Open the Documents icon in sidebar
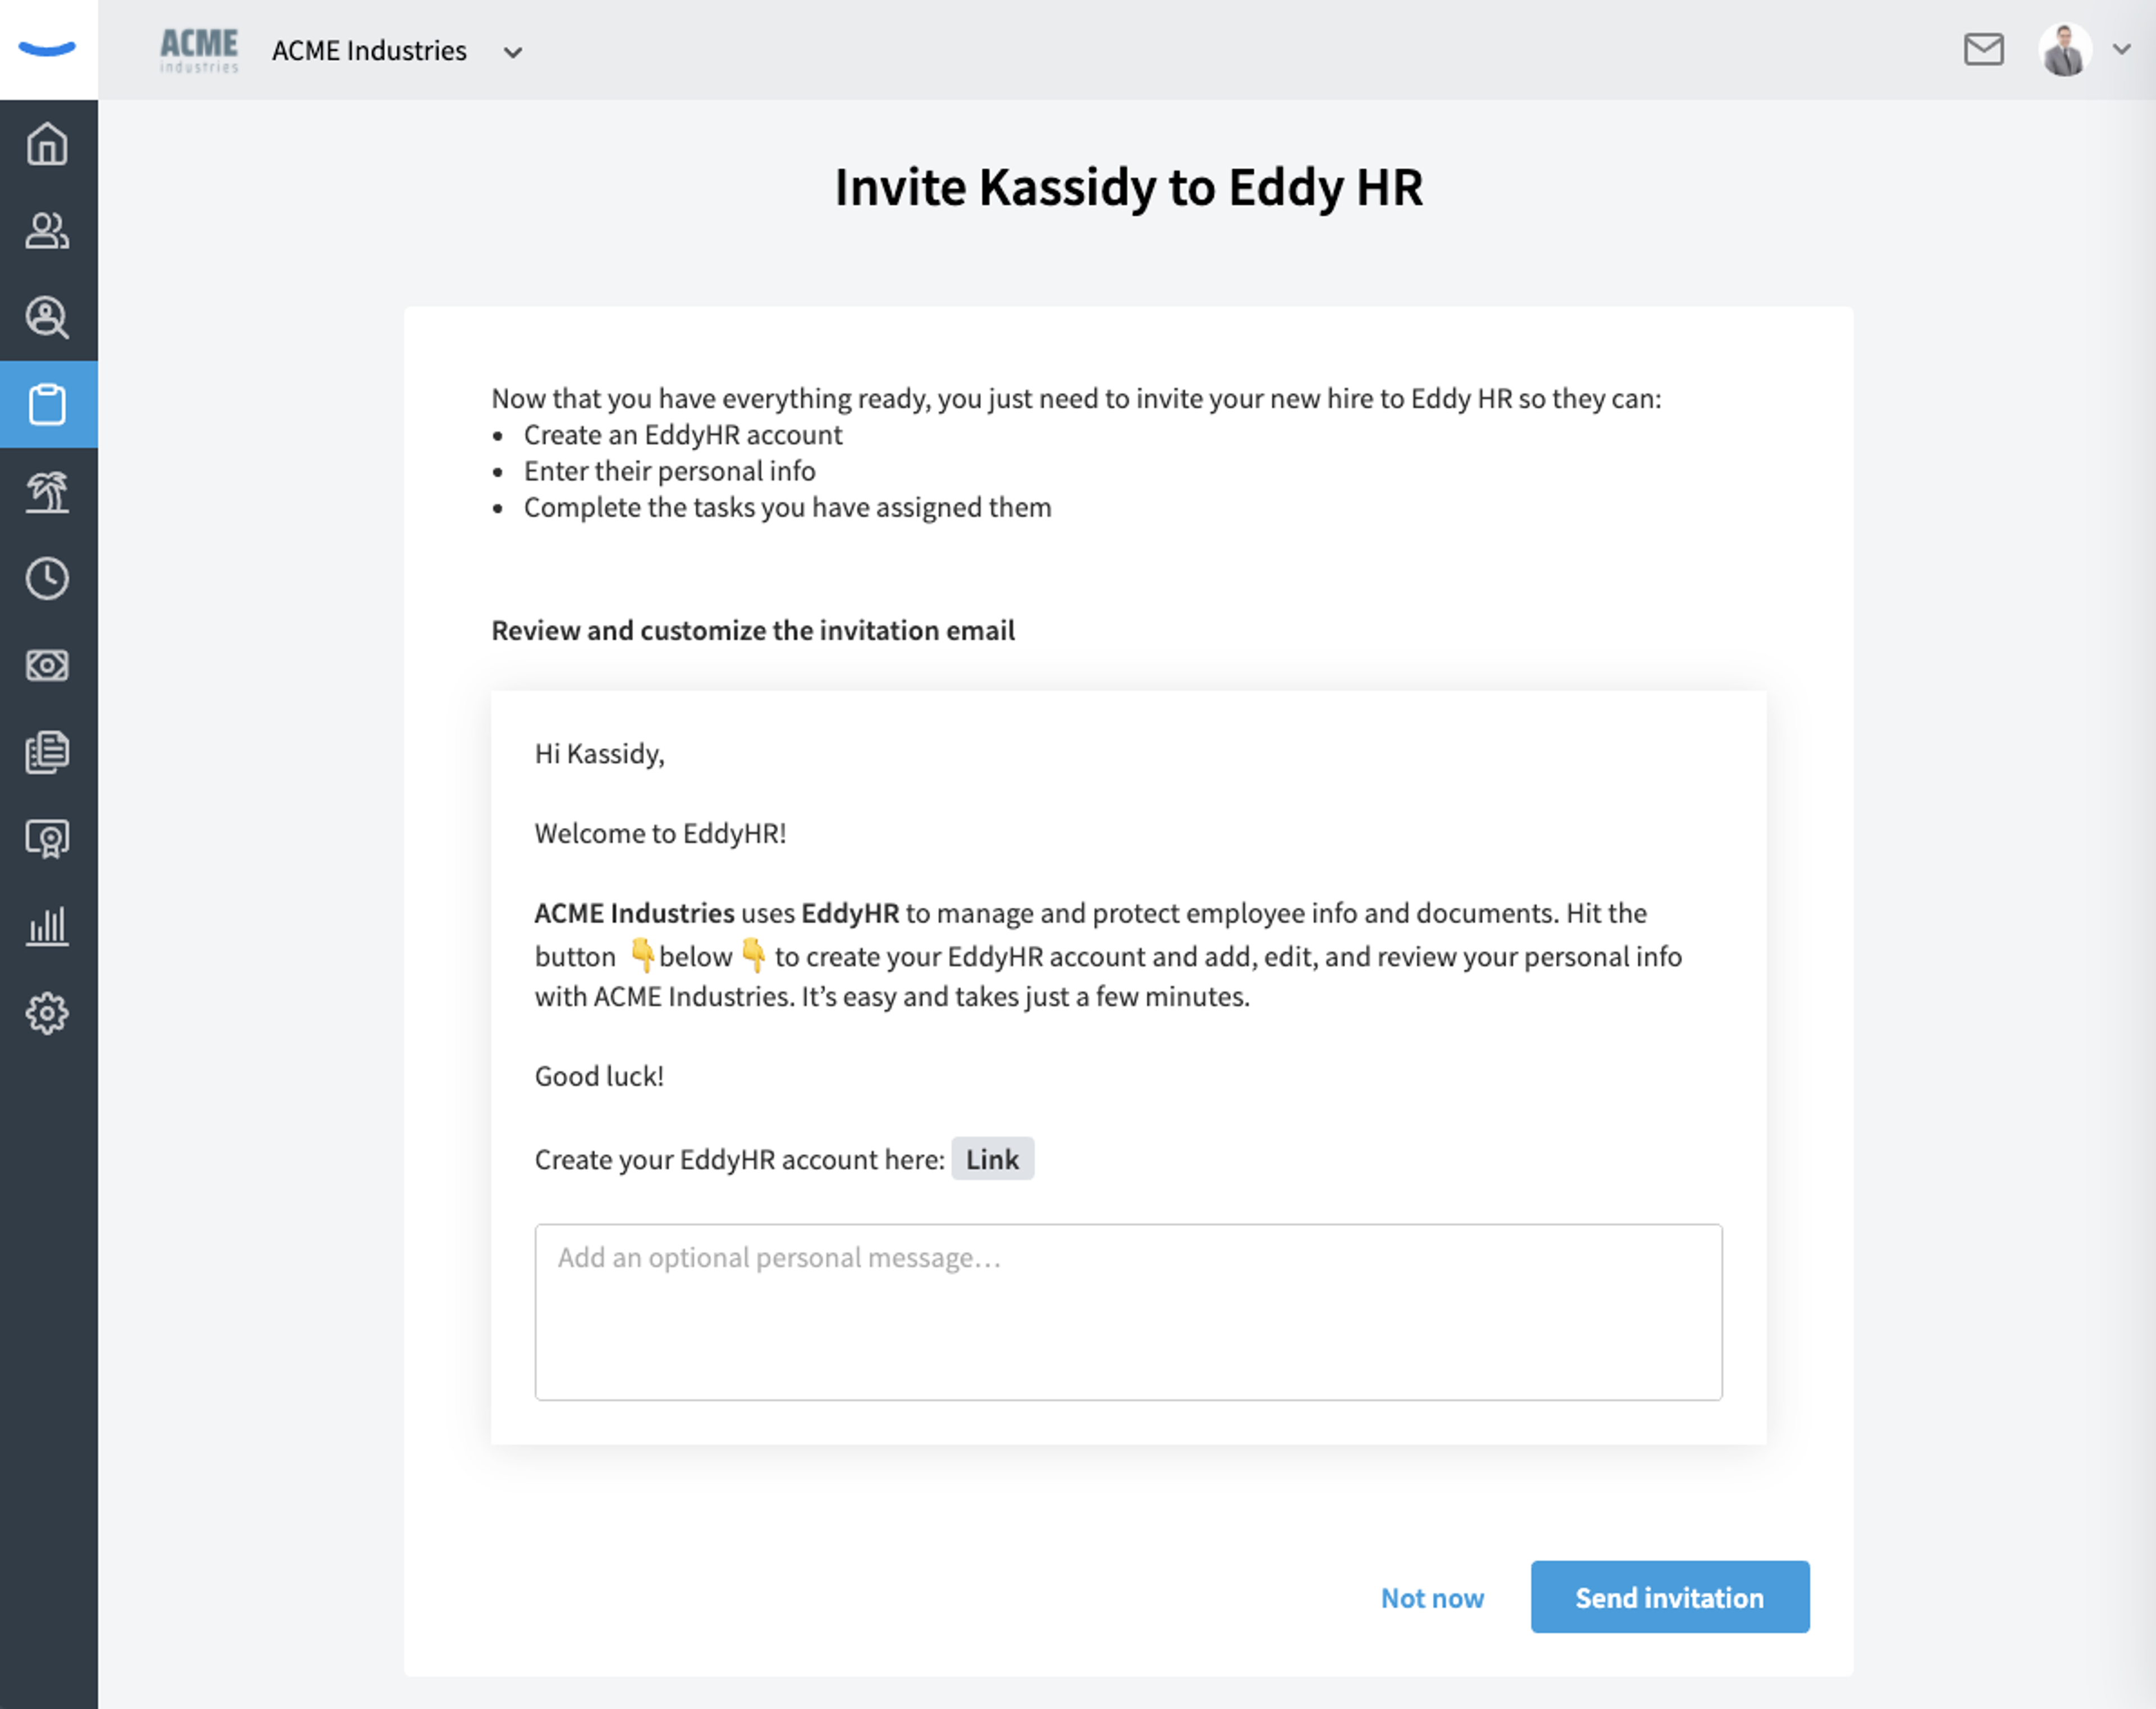The height and width of the screenshot is (1709, 2156). 47,752
